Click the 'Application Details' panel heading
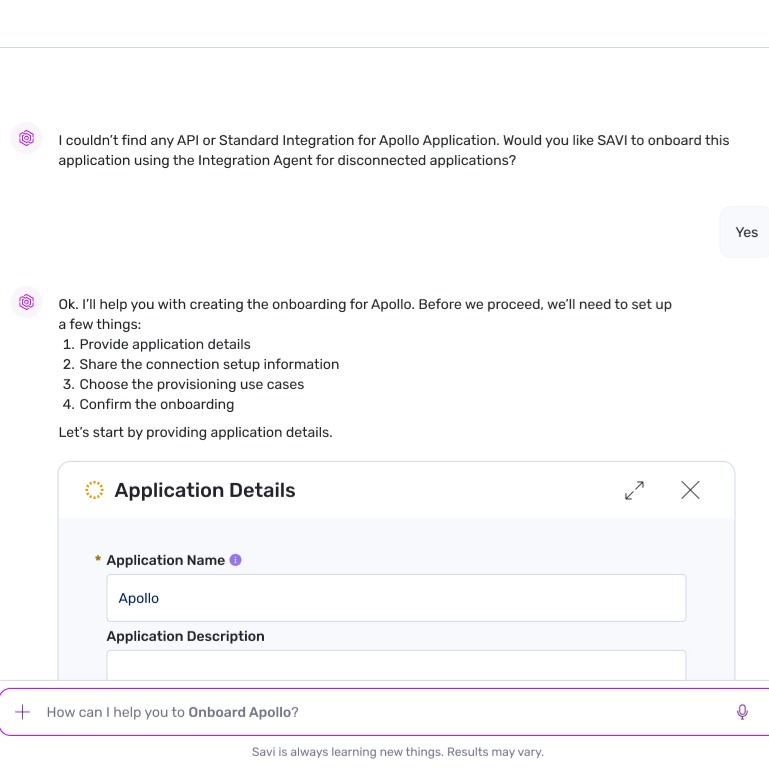The image size is (769, 768). pyautogui.click(x=205, y=490)
